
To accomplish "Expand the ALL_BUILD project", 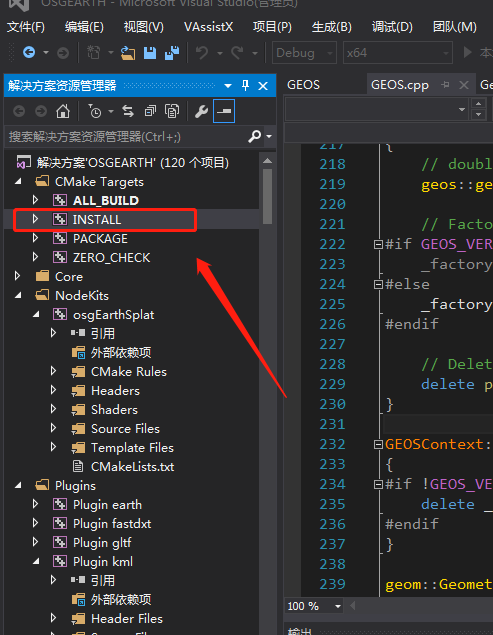I will (x=35, y=200).
